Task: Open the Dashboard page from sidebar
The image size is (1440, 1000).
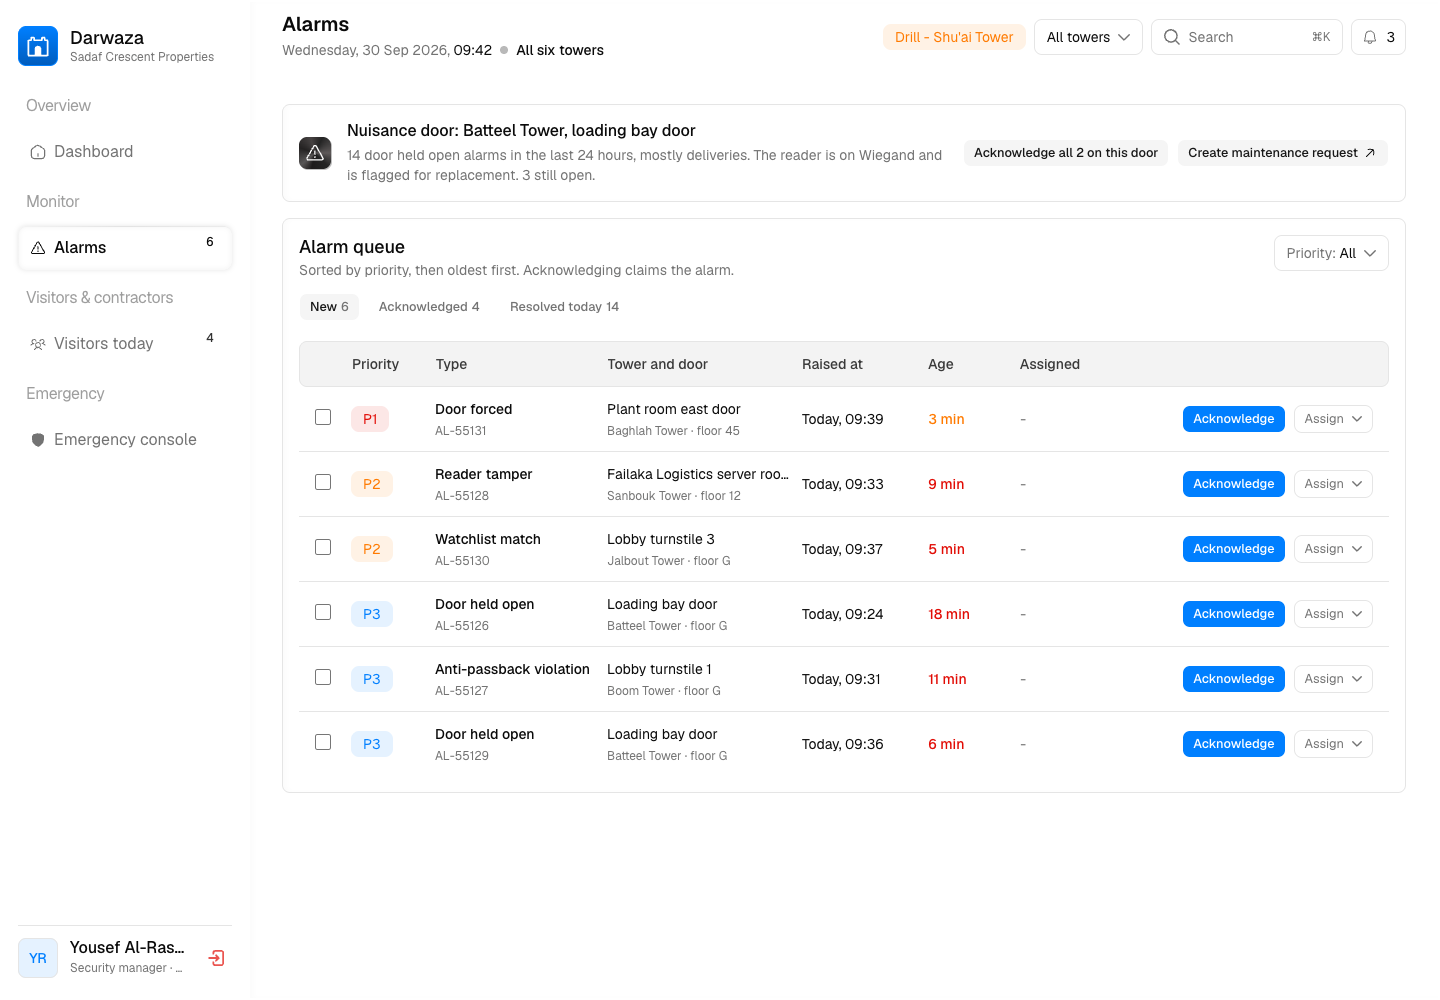Action: (125, 152)
